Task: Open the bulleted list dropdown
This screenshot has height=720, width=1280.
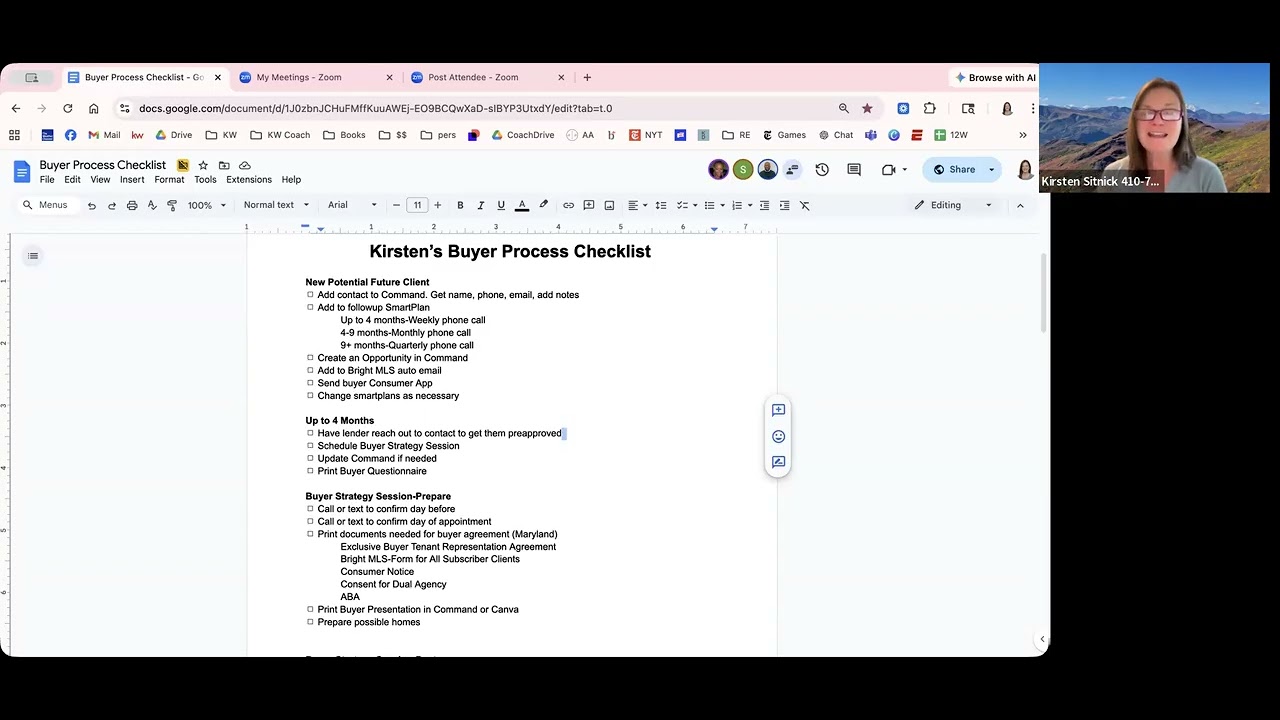Action: pos(713,205)
